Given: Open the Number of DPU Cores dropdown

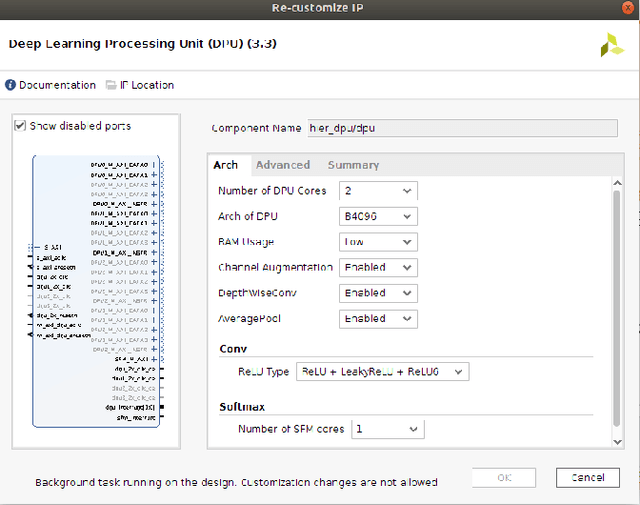Looking at the screenshot, I should point(379,191).
